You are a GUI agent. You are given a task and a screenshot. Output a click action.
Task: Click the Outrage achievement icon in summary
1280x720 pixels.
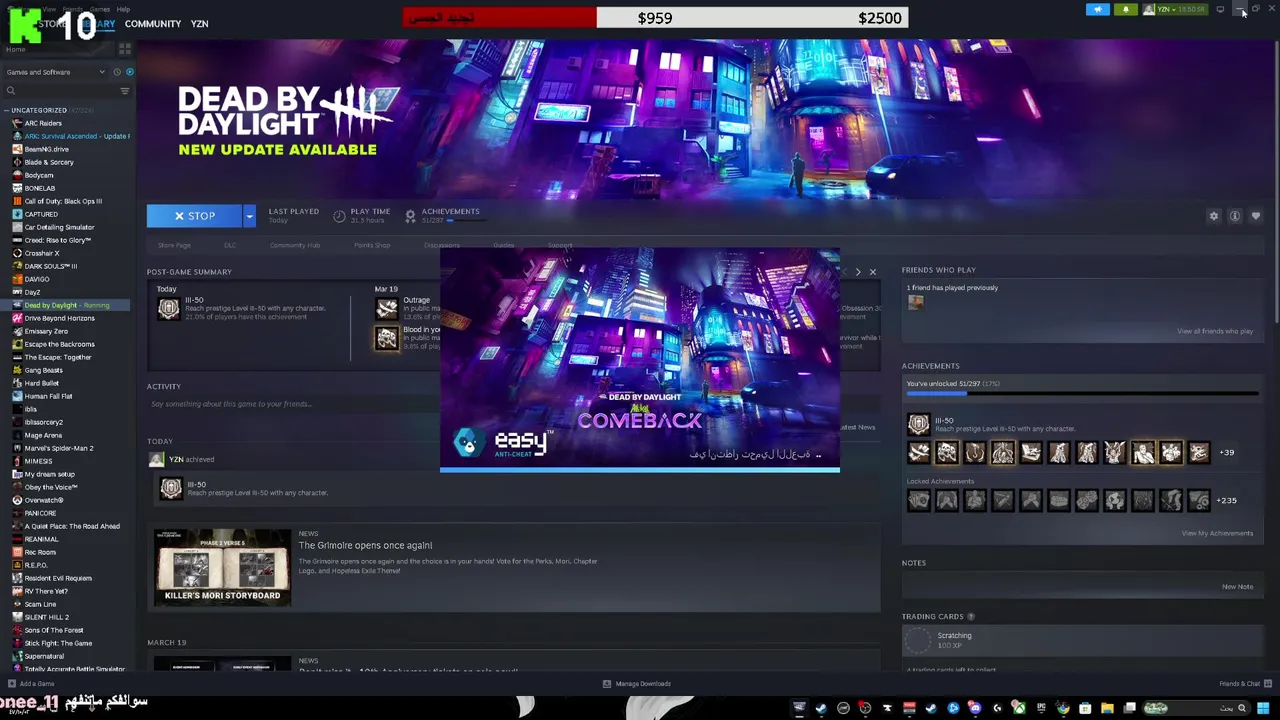pyautogui.click(x=386, y=308)
